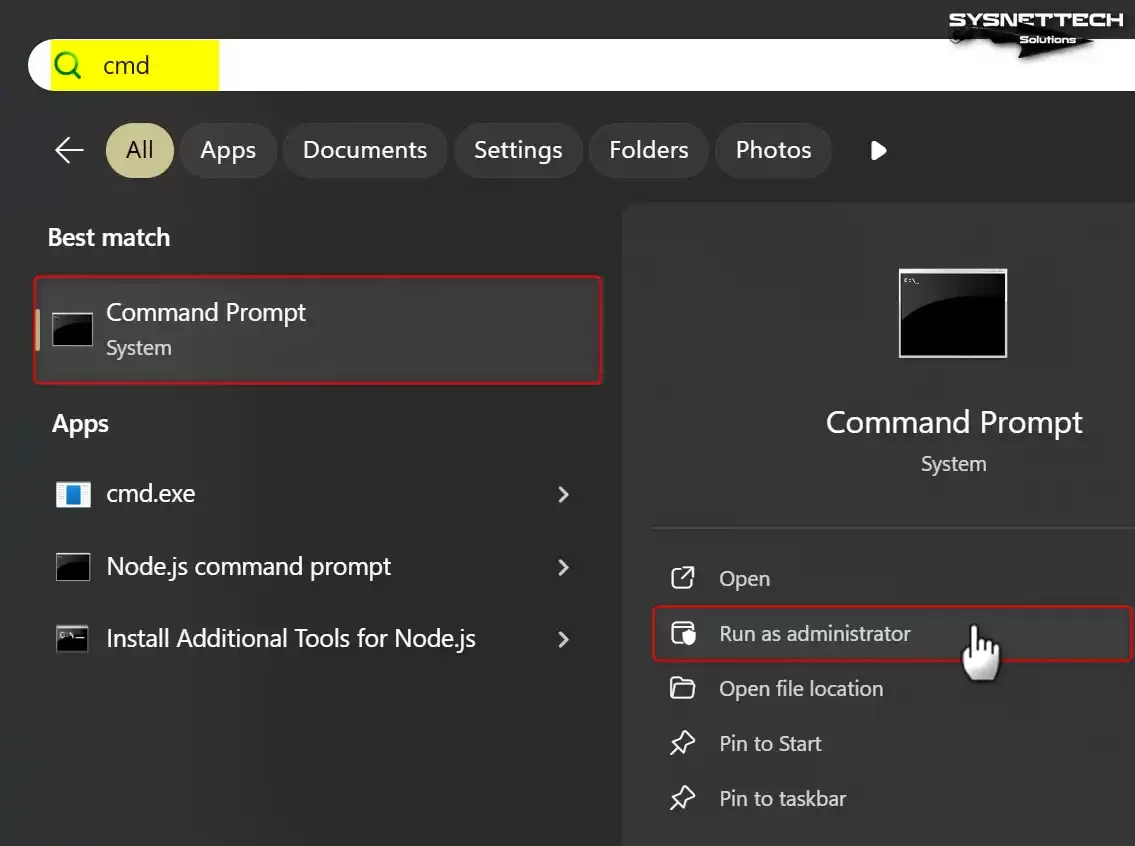Click the Best match heading
This screenshot has width=1135, height=846.
pos(109,238)
